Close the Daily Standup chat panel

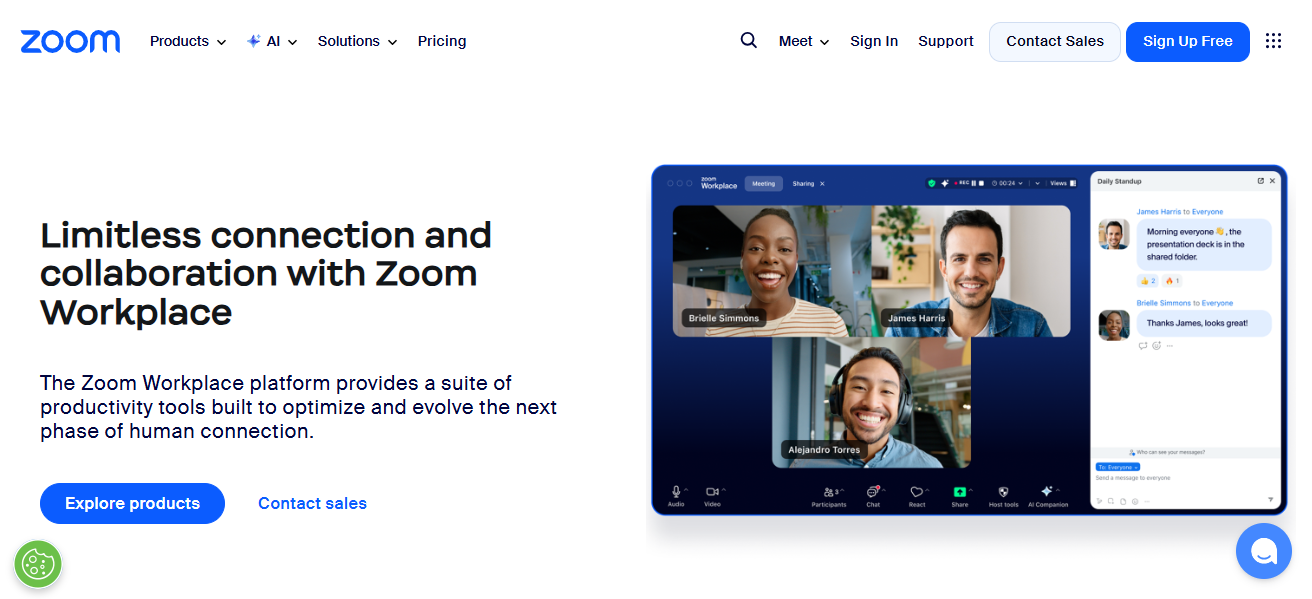pyautogui.click(x=1272, y=181)
